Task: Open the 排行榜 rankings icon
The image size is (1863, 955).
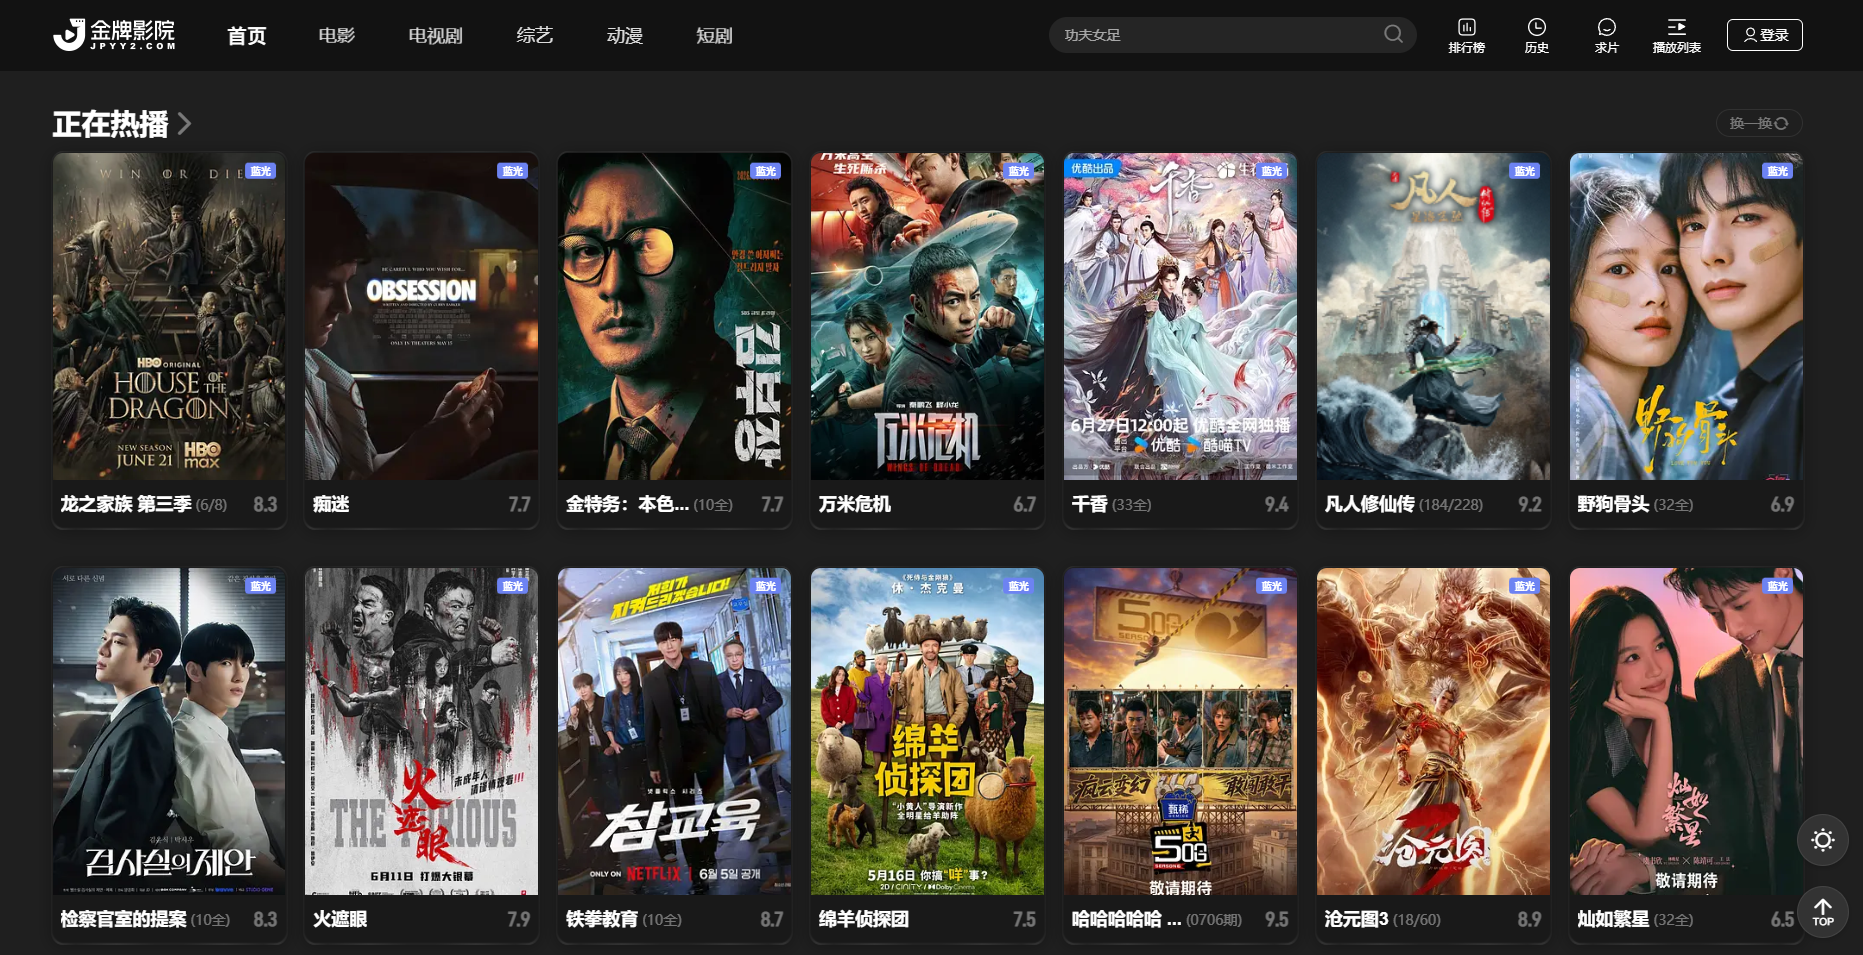Action: pos(1467,35)
